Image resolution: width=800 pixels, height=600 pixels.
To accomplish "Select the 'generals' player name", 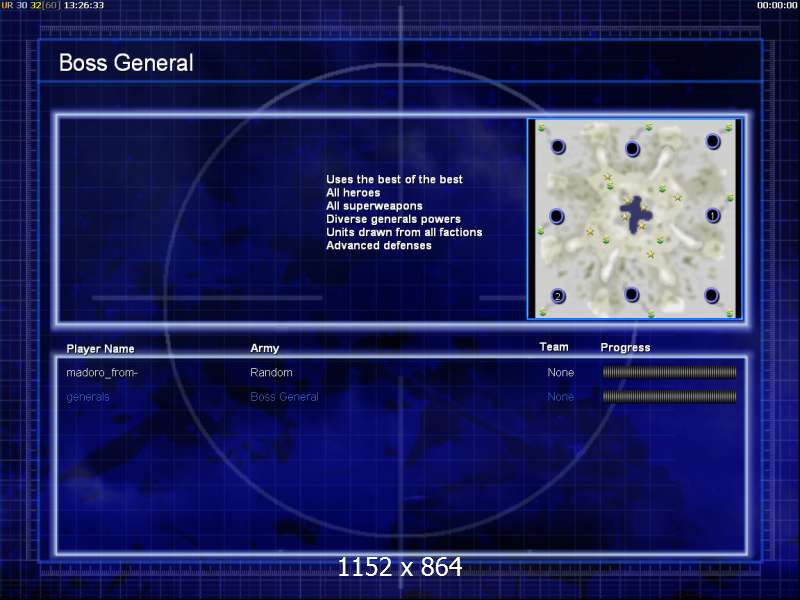I will (88, 397).
